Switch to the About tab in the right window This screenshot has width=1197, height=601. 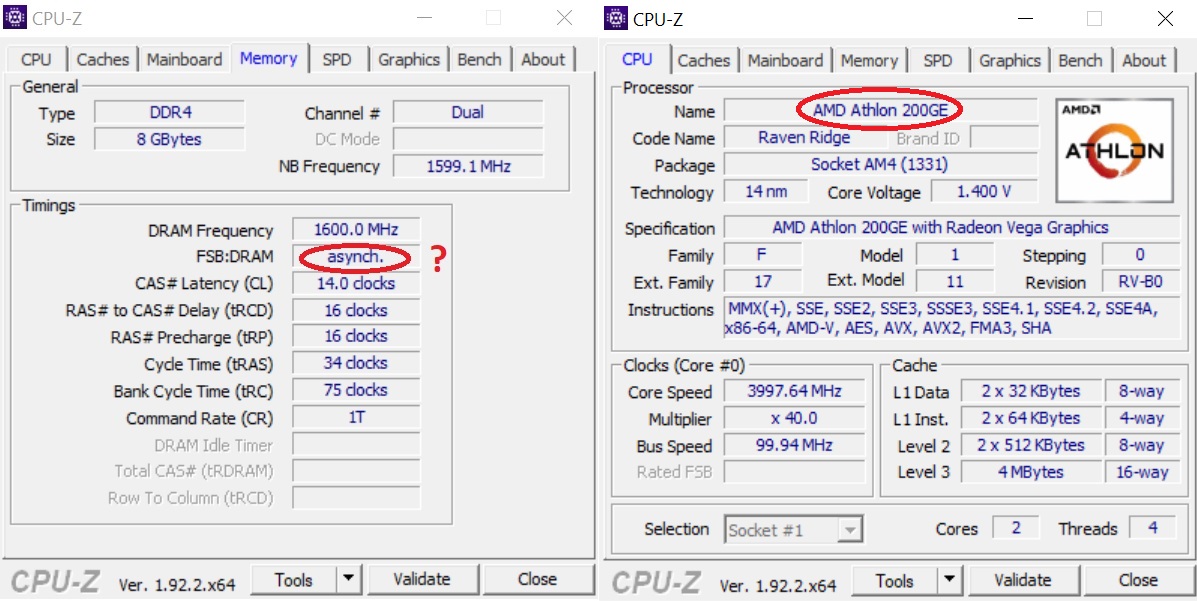coord(1144,60)
